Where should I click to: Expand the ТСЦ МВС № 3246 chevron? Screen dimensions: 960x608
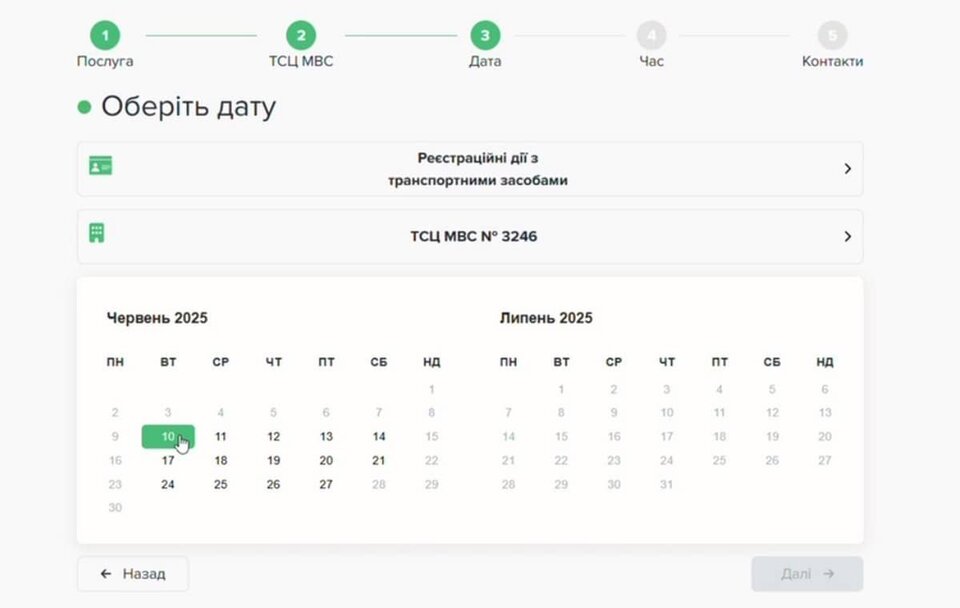pos(847,237)
